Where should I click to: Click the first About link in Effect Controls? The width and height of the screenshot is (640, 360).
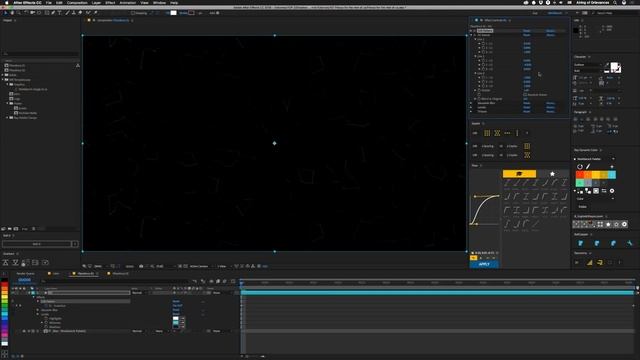coord(550,31)
